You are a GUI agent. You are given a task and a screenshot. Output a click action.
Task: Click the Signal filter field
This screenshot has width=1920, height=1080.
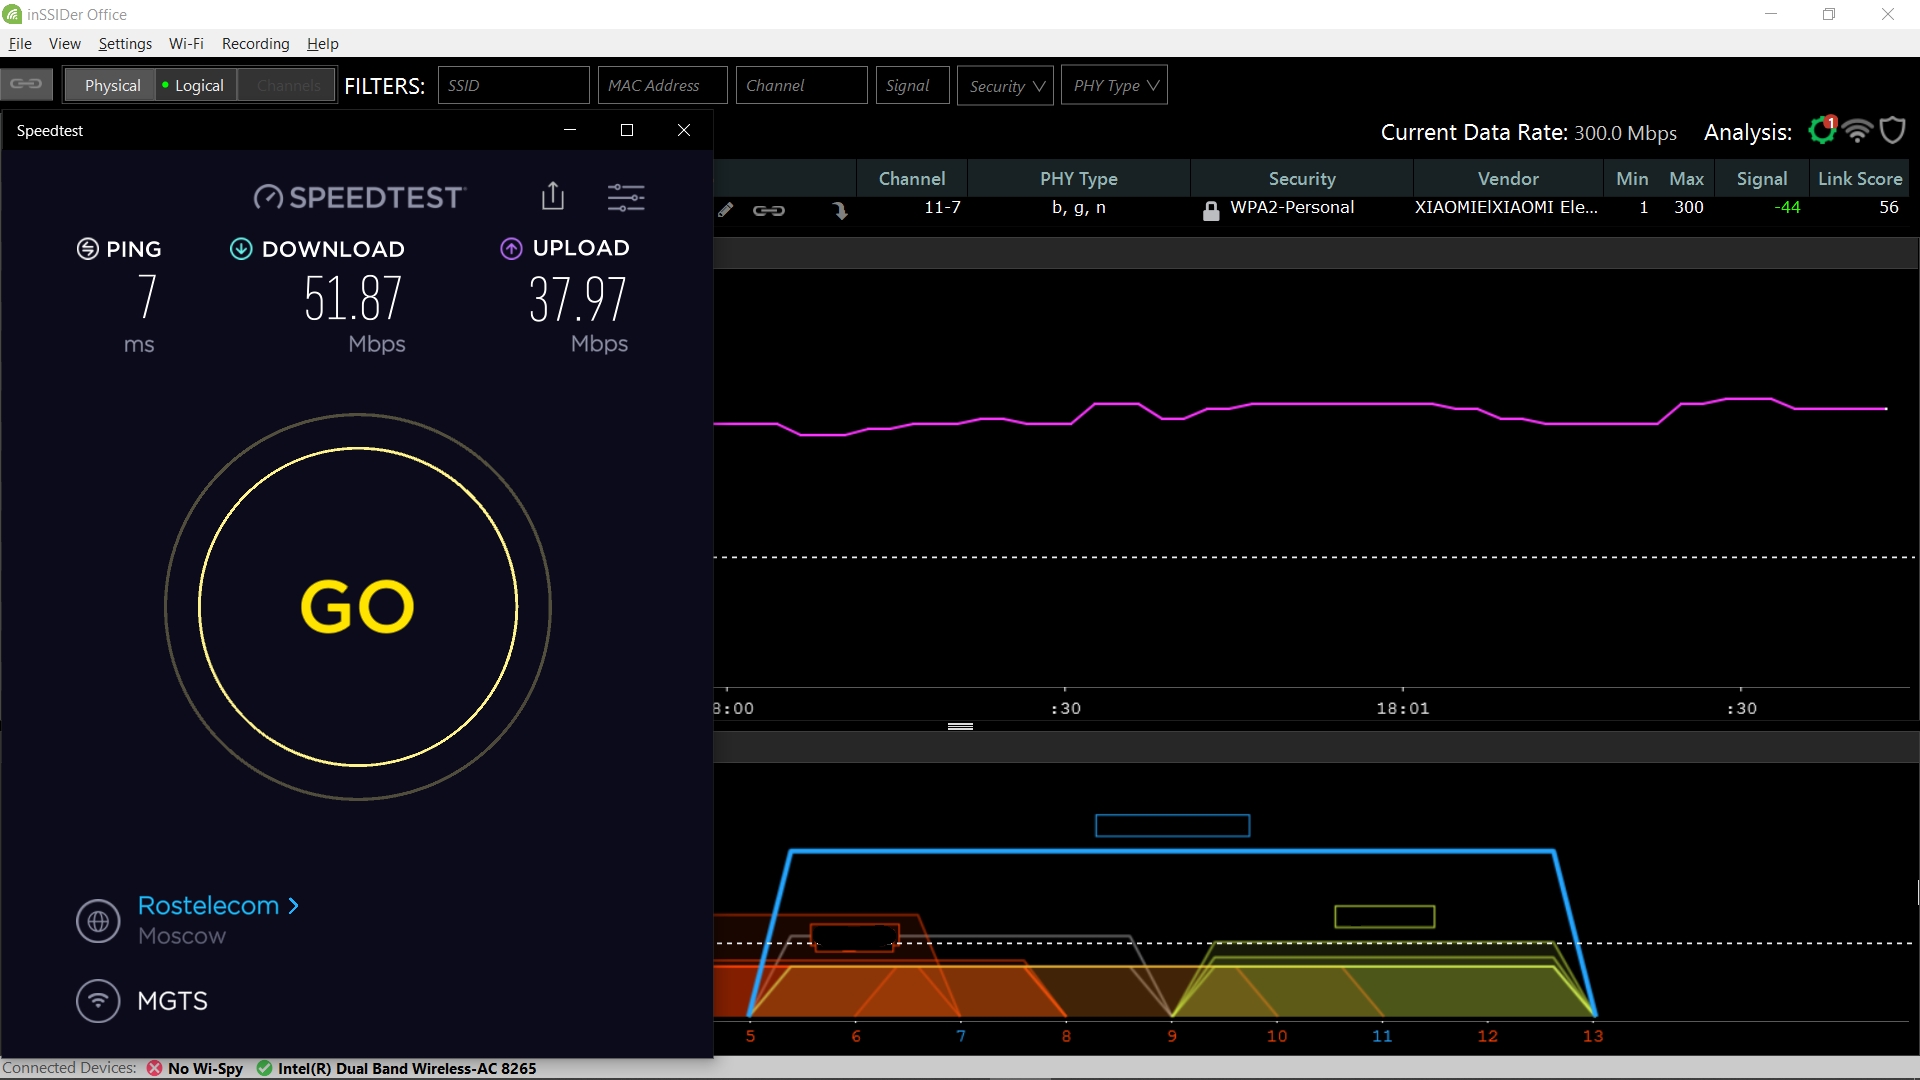(x=912, y=85)
